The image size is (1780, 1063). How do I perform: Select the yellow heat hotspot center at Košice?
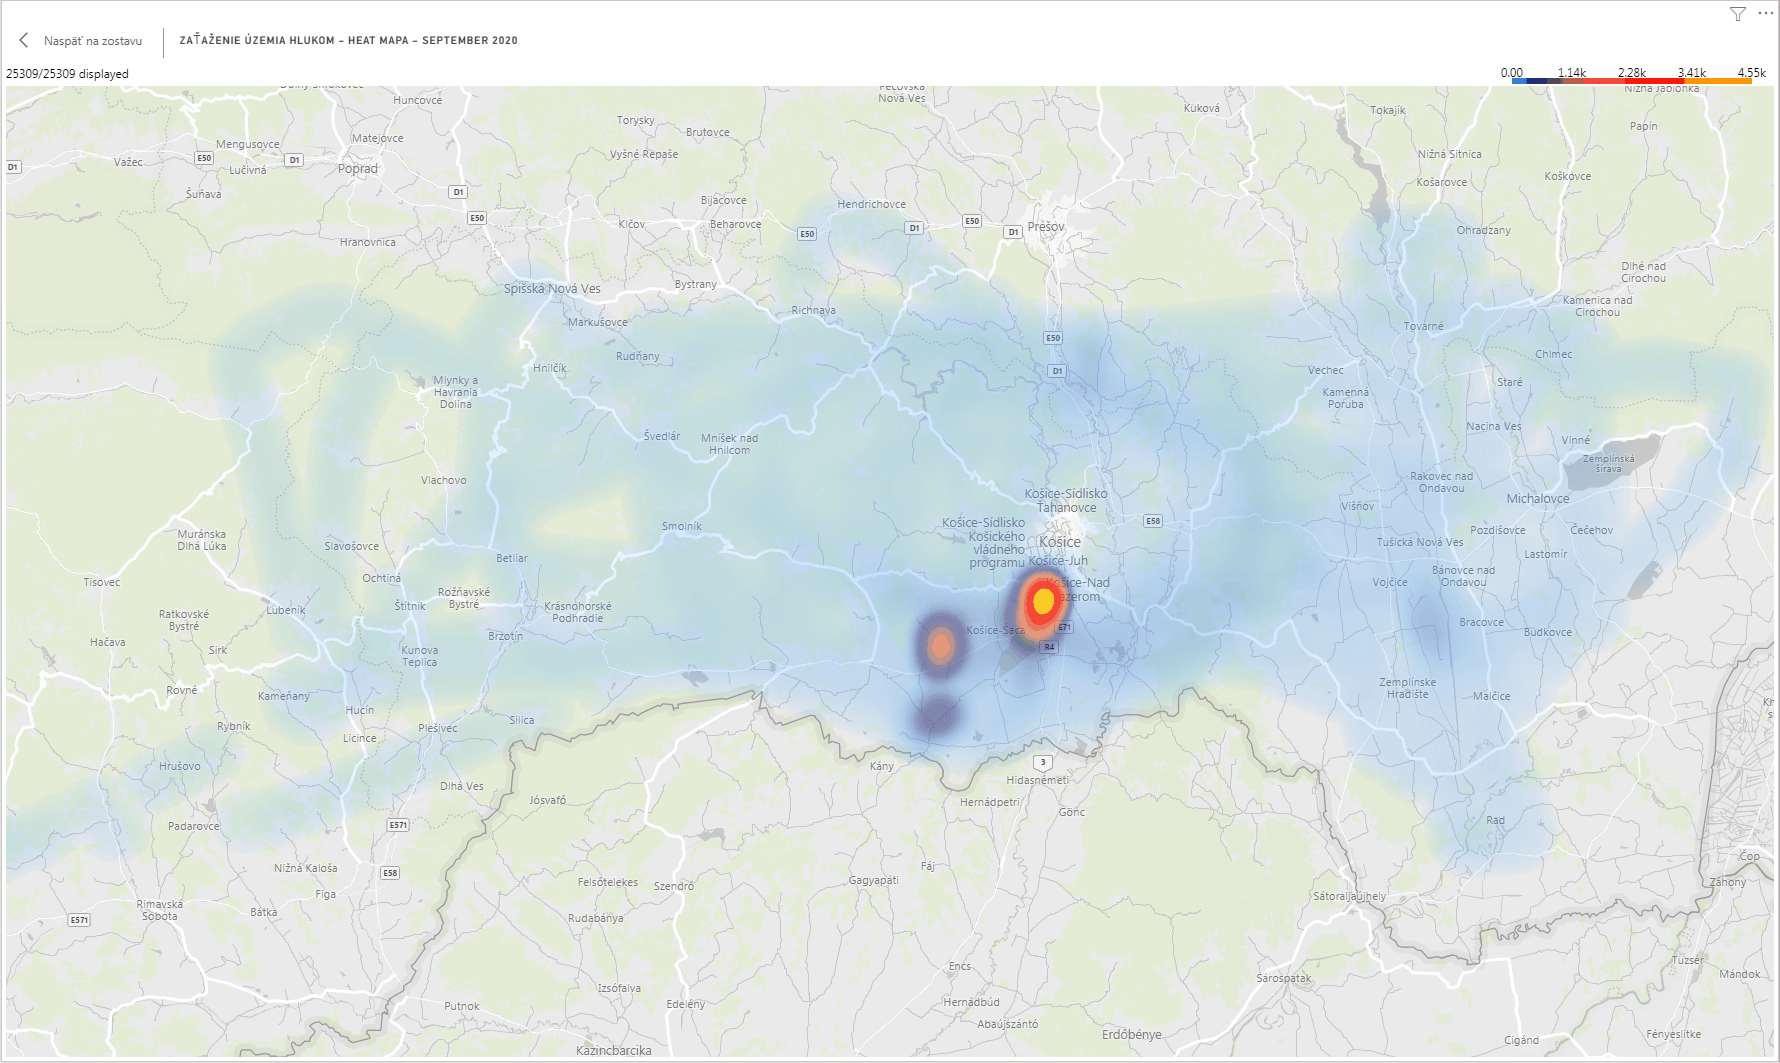(1043, 601)
